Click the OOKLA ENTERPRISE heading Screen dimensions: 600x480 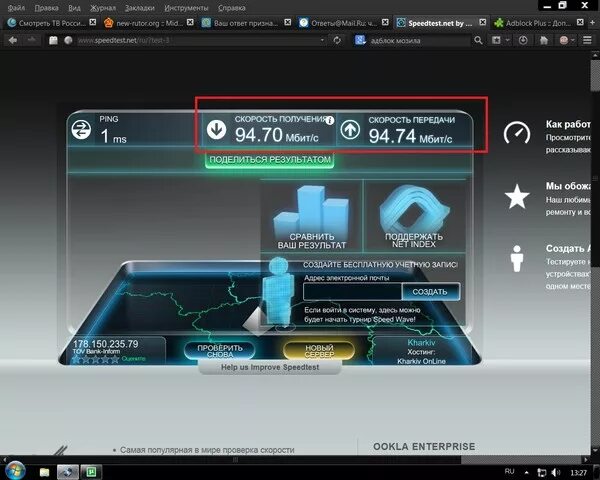point(424,447)
